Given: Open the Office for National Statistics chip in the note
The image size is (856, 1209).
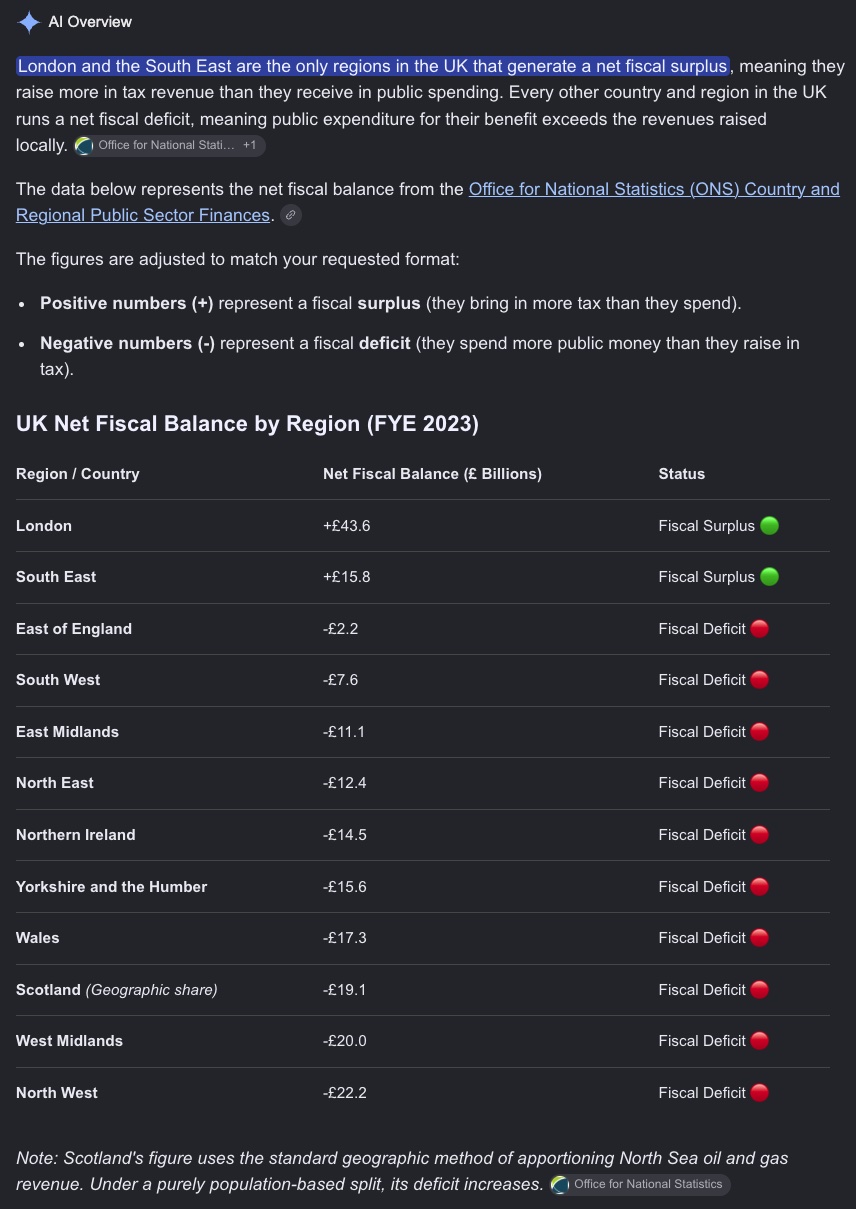Looking at the screenshot, I should click(641, 1185).
